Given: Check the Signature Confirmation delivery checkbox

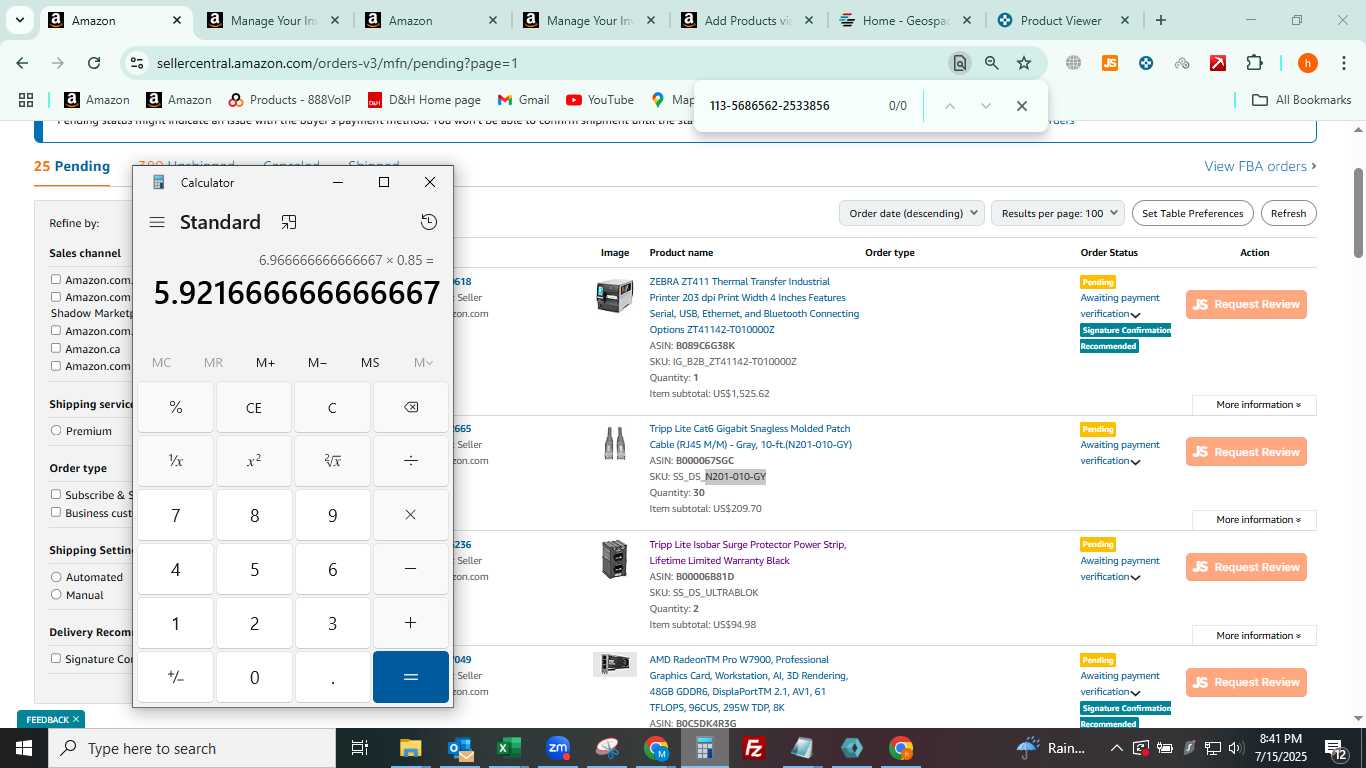Looking at the screenshot, I should pyautogui.click(x=56, y=659).
